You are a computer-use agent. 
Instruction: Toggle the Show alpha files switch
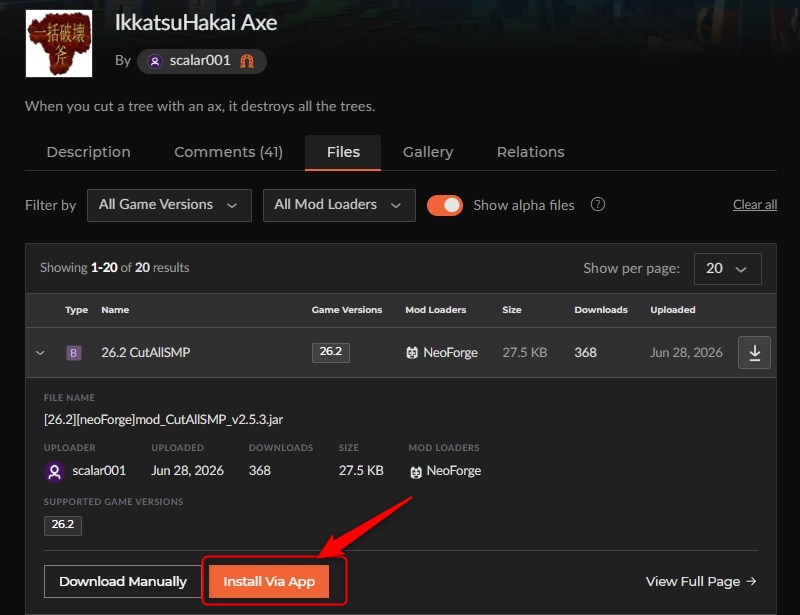[x=444, y=205]
